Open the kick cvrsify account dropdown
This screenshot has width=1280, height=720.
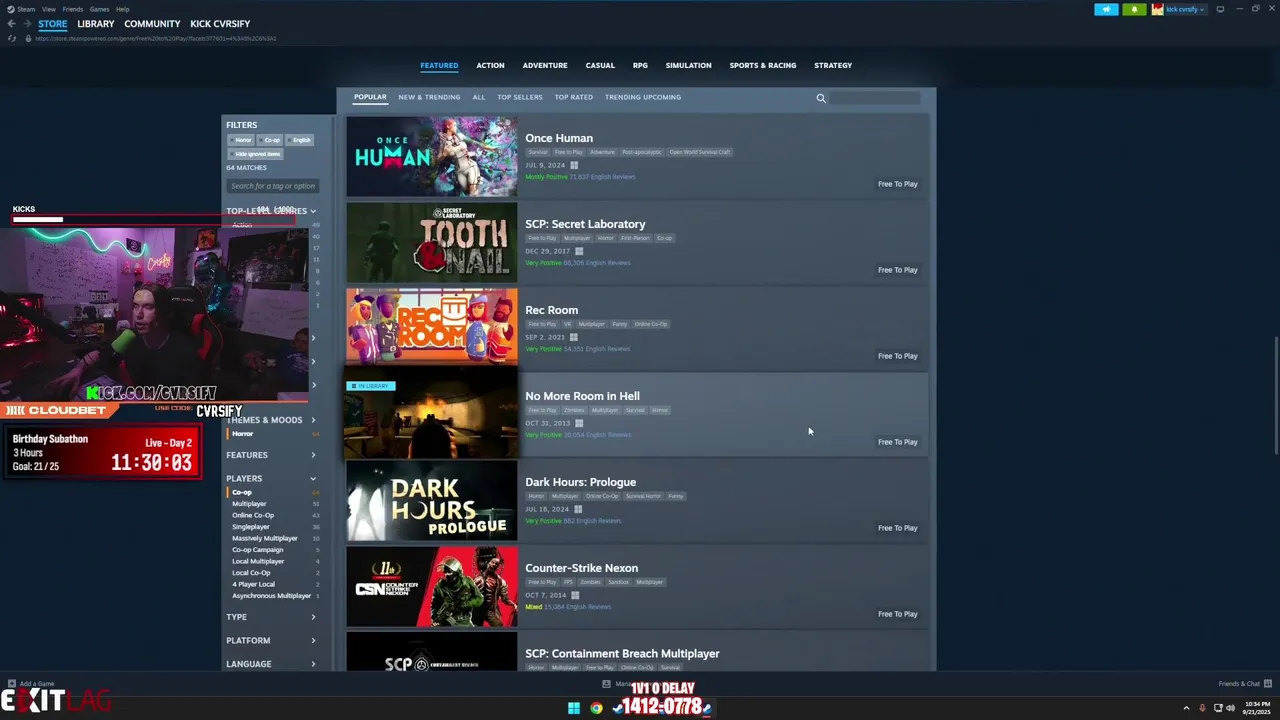point(1185,9)
